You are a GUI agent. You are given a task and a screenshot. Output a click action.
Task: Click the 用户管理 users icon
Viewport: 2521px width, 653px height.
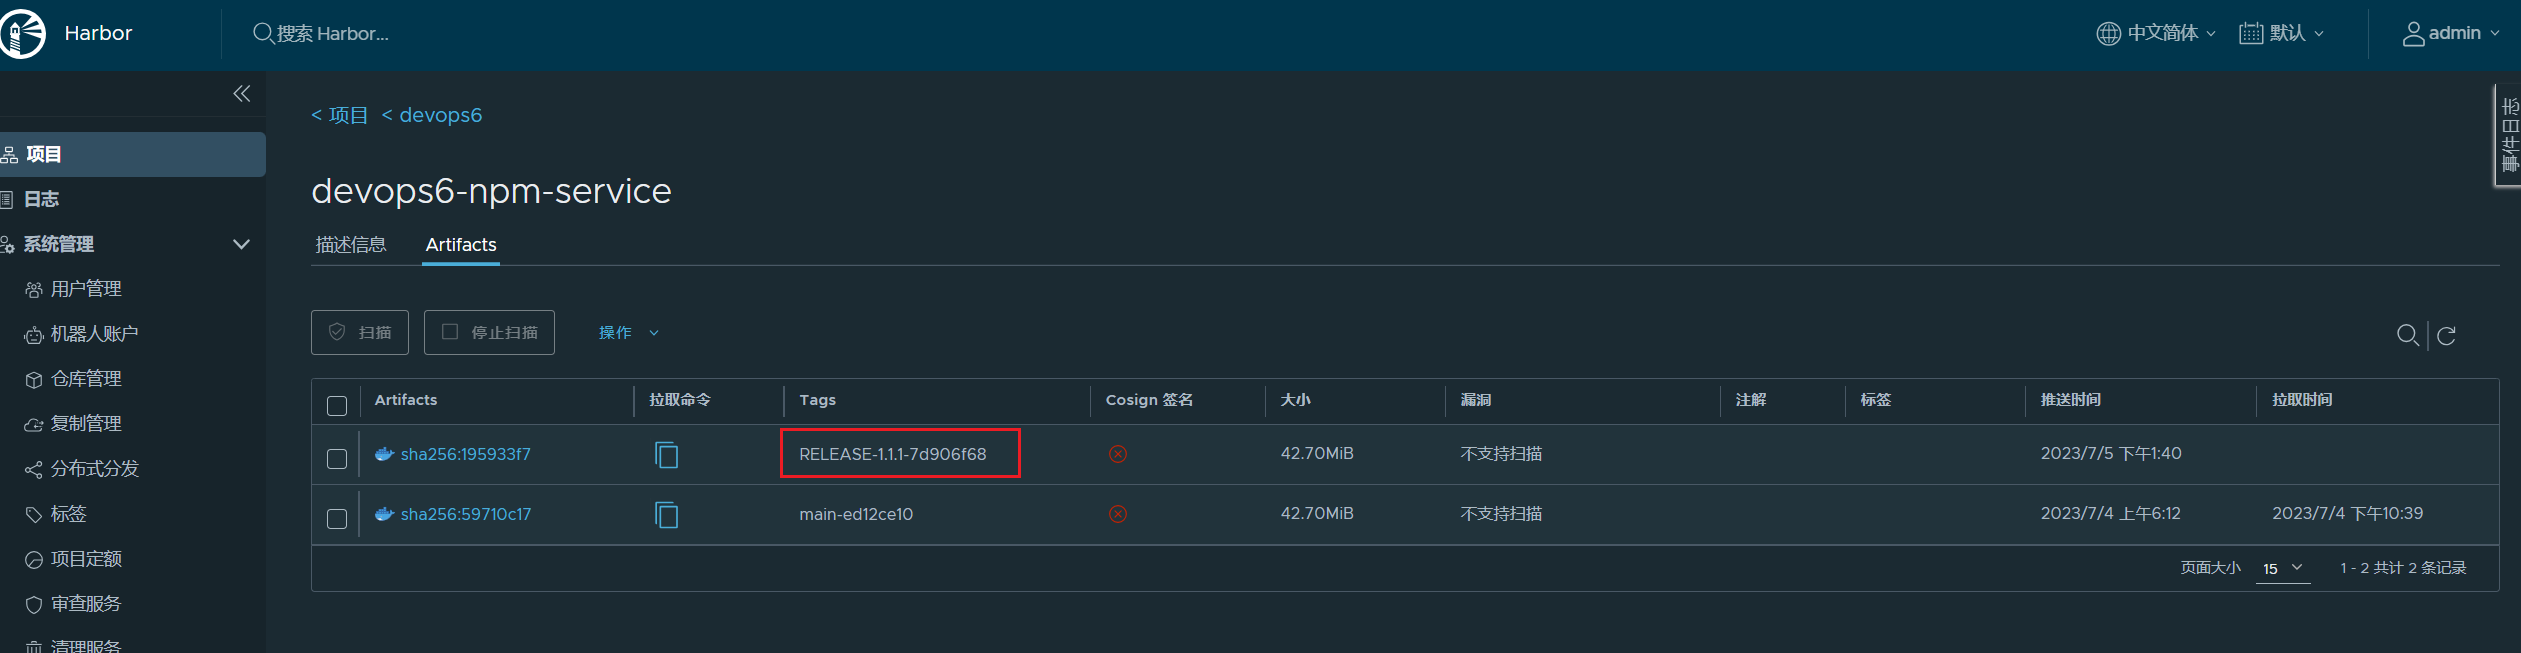[x=34, y=290]
